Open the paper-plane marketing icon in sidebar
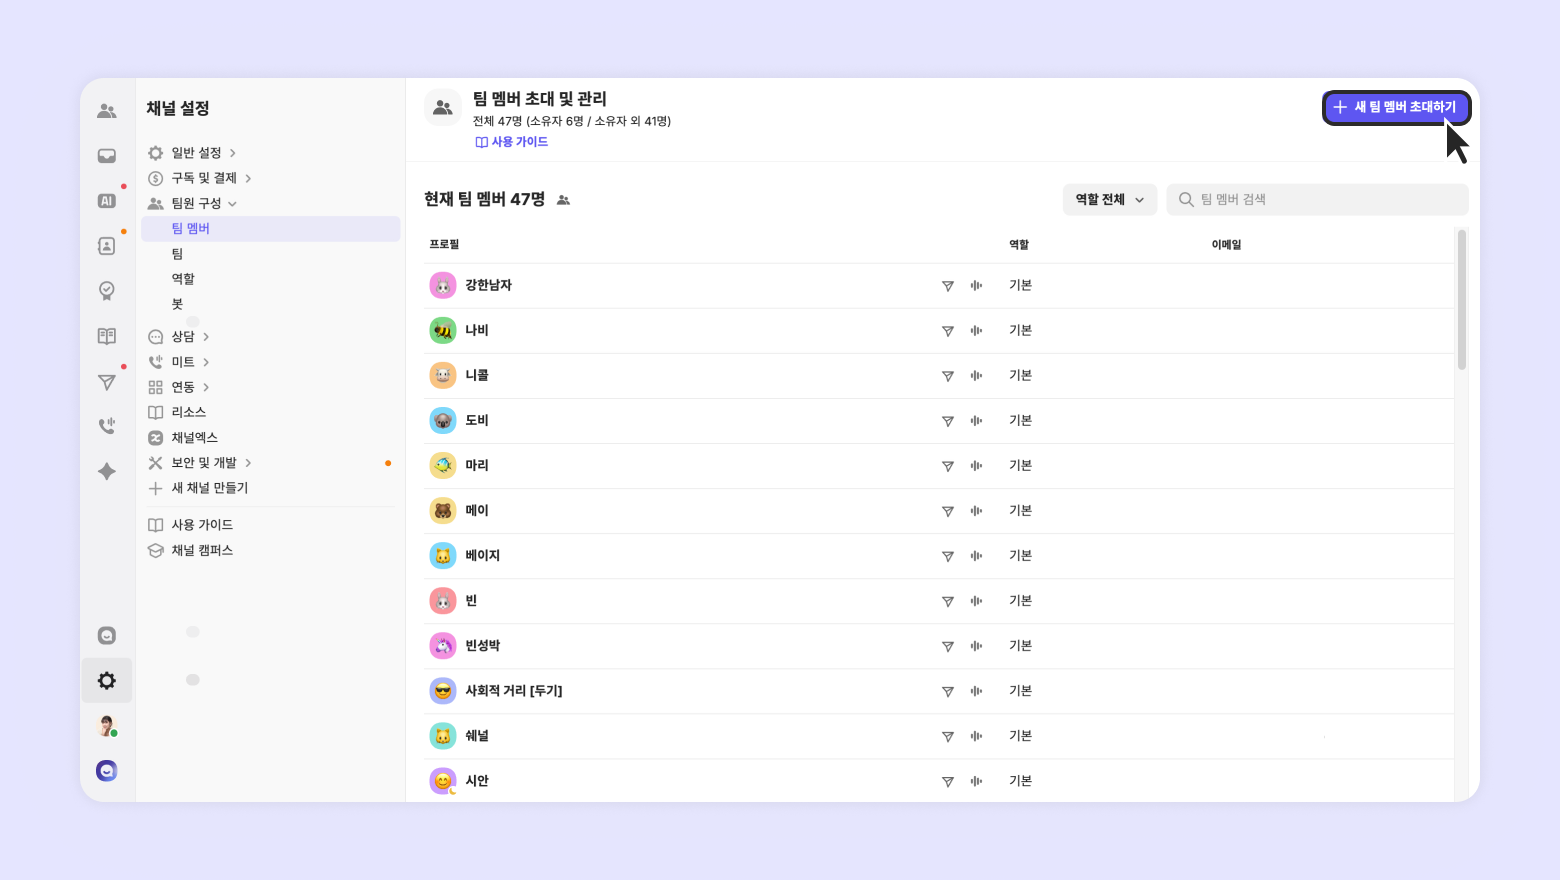 107,382
